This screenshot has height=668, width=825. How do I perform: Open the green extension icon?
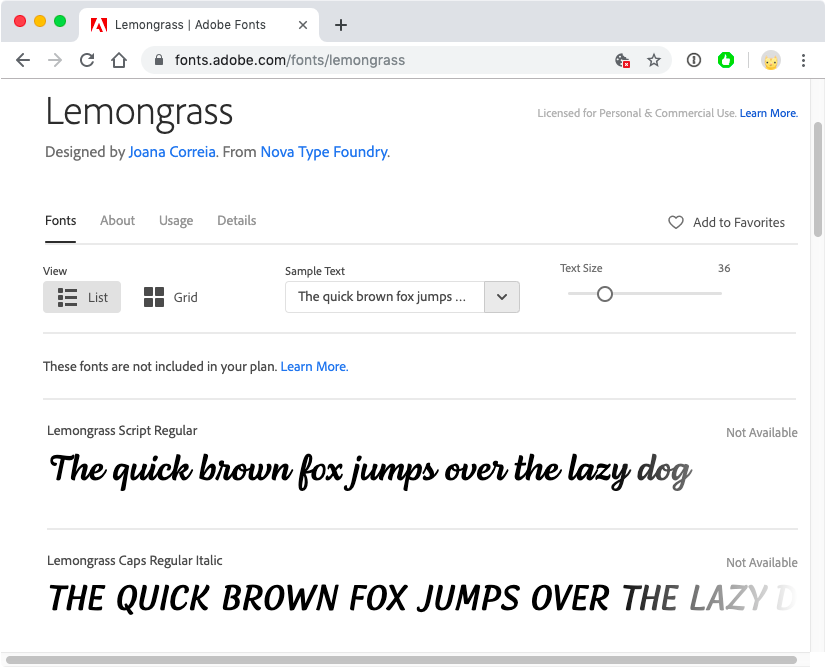(726, 60)
